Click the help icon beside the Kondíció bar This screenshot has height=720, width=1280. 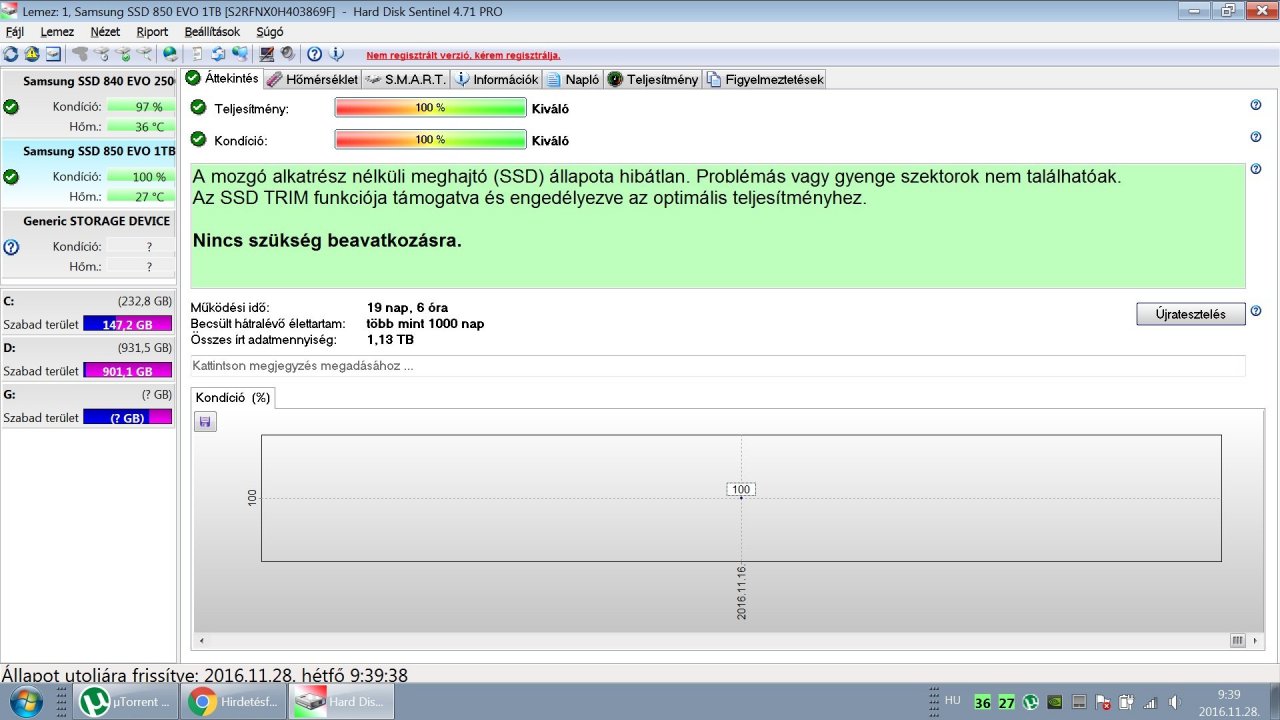click(1256, 137)
